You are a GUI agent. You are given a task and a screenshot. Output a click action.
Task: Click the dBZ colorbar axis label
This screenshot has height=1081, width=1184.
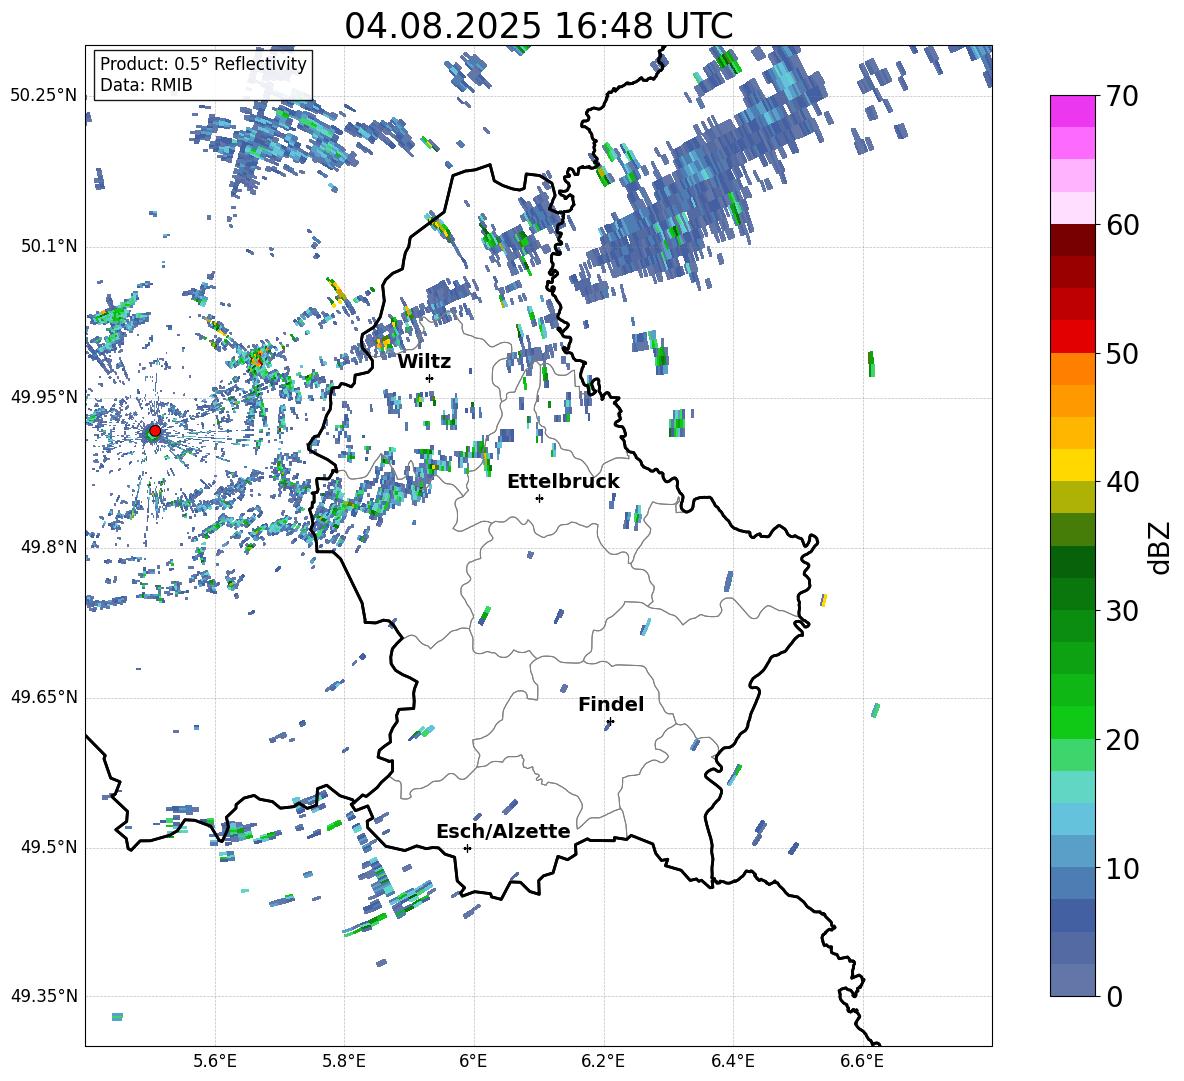(x=1161, y=547)
